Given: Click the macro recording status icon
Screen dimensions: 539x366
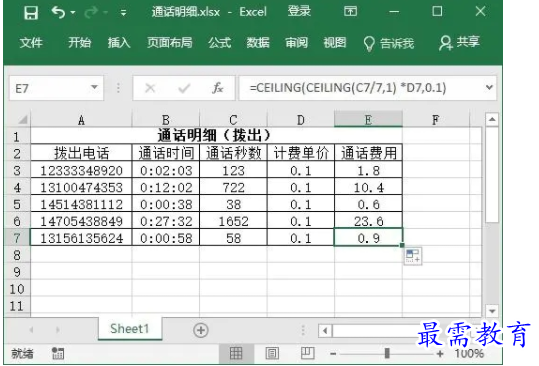Looking at the screenshot, I should coord(58,353).
